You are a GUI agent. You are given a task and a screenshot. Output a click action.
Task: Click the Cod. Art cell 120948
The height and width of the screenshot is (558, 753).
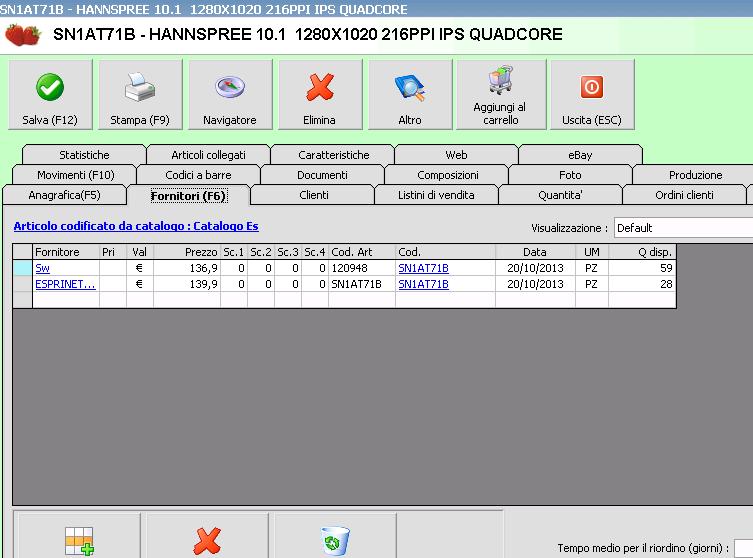click(x=362, y=268)
